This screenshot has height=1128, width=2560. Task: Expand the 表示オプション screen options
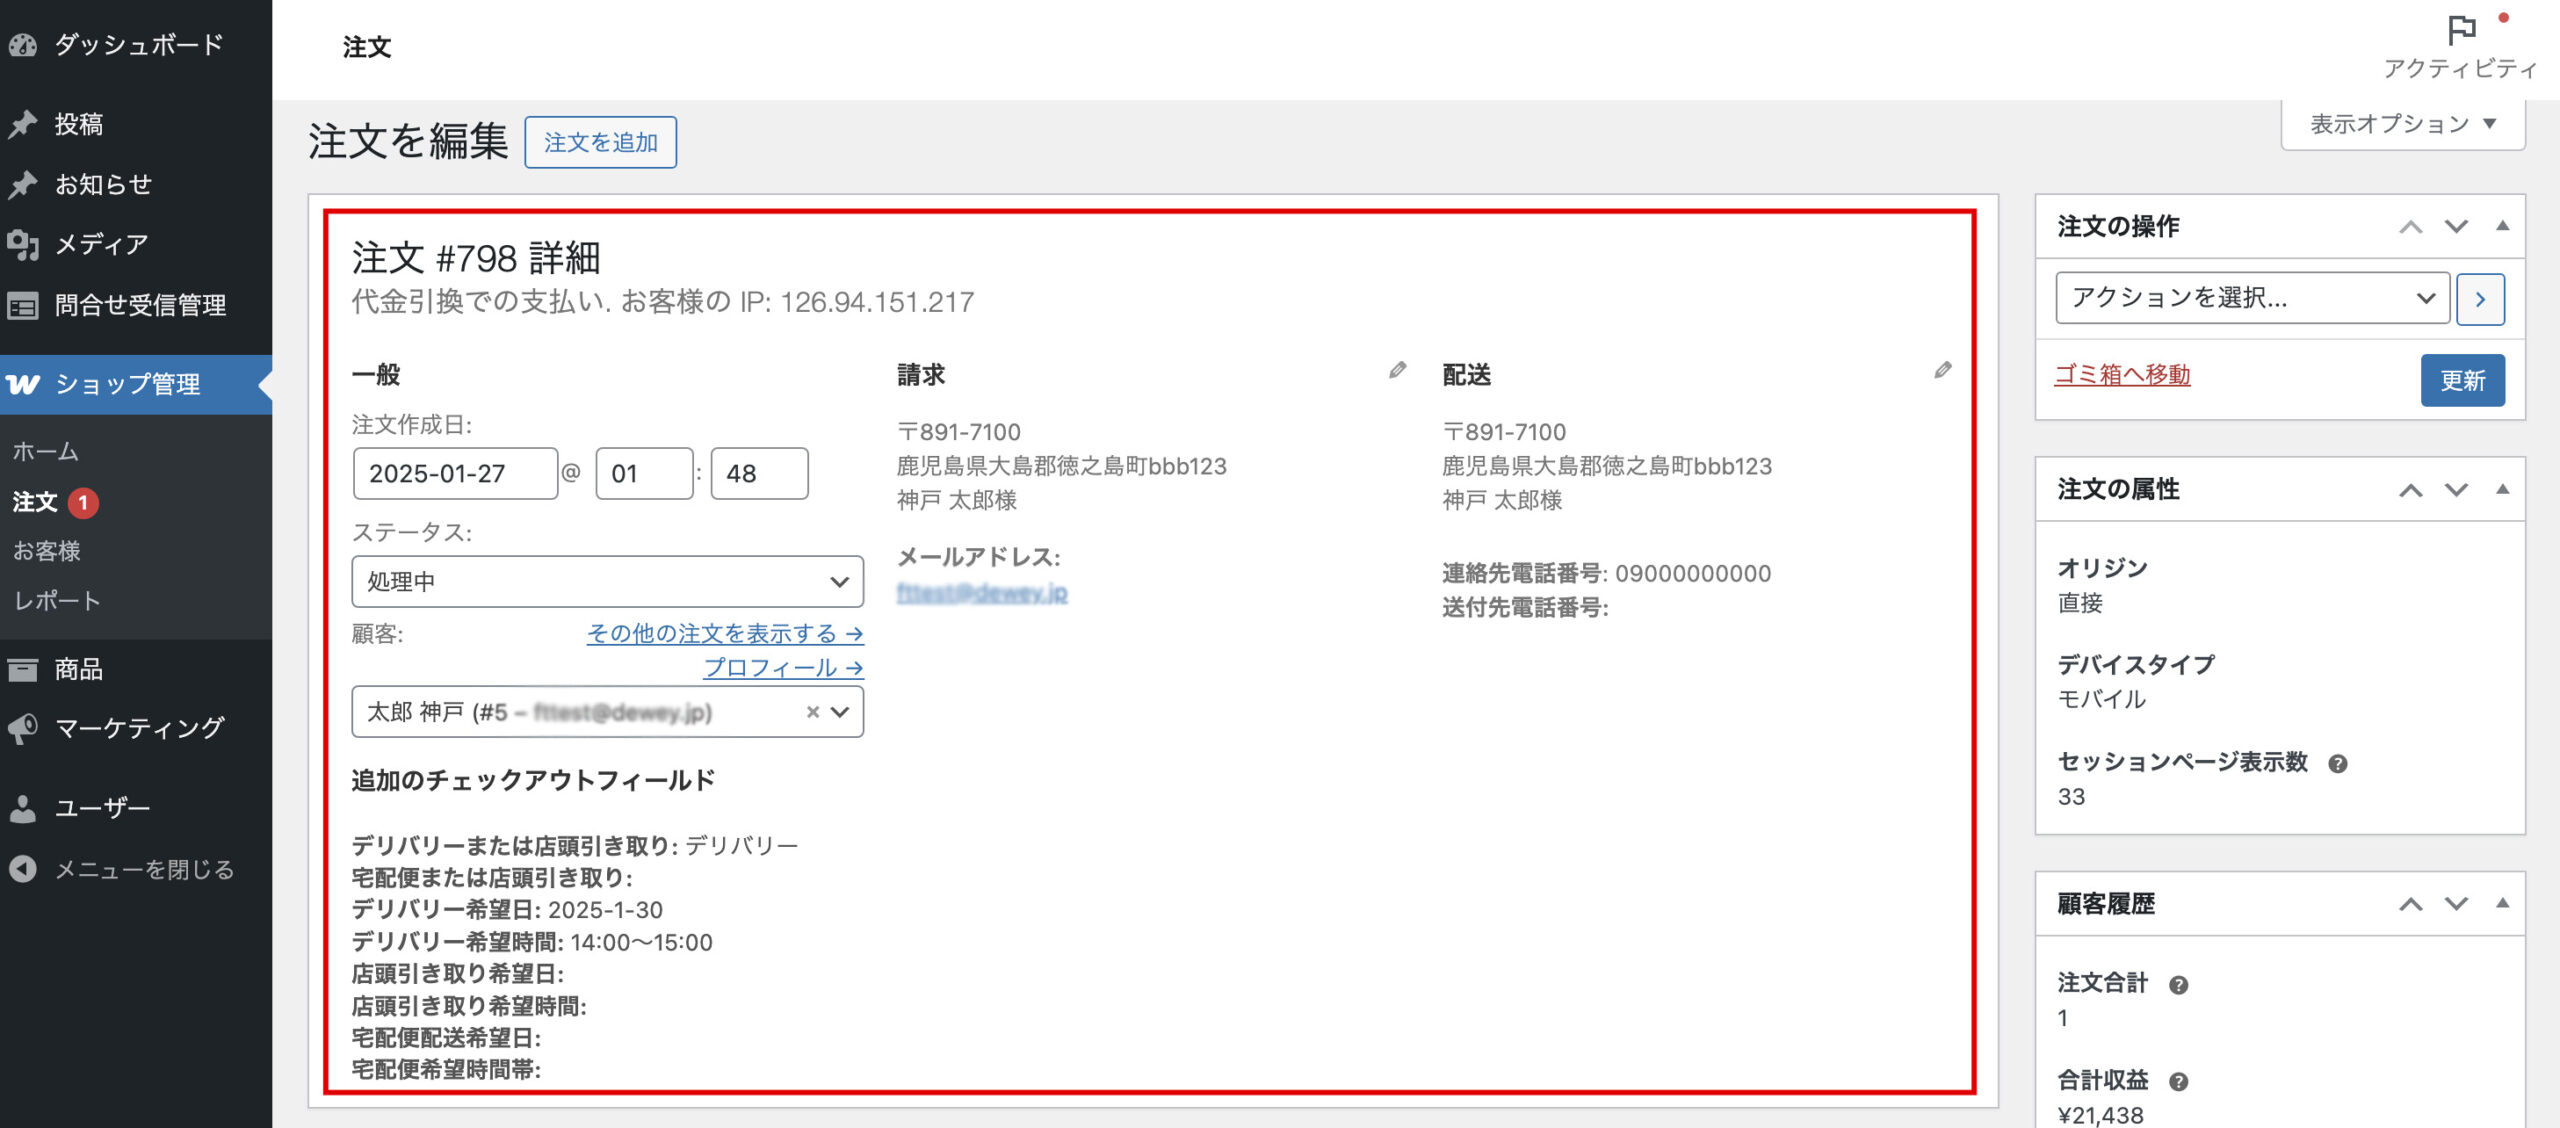tap(2402, 124)
